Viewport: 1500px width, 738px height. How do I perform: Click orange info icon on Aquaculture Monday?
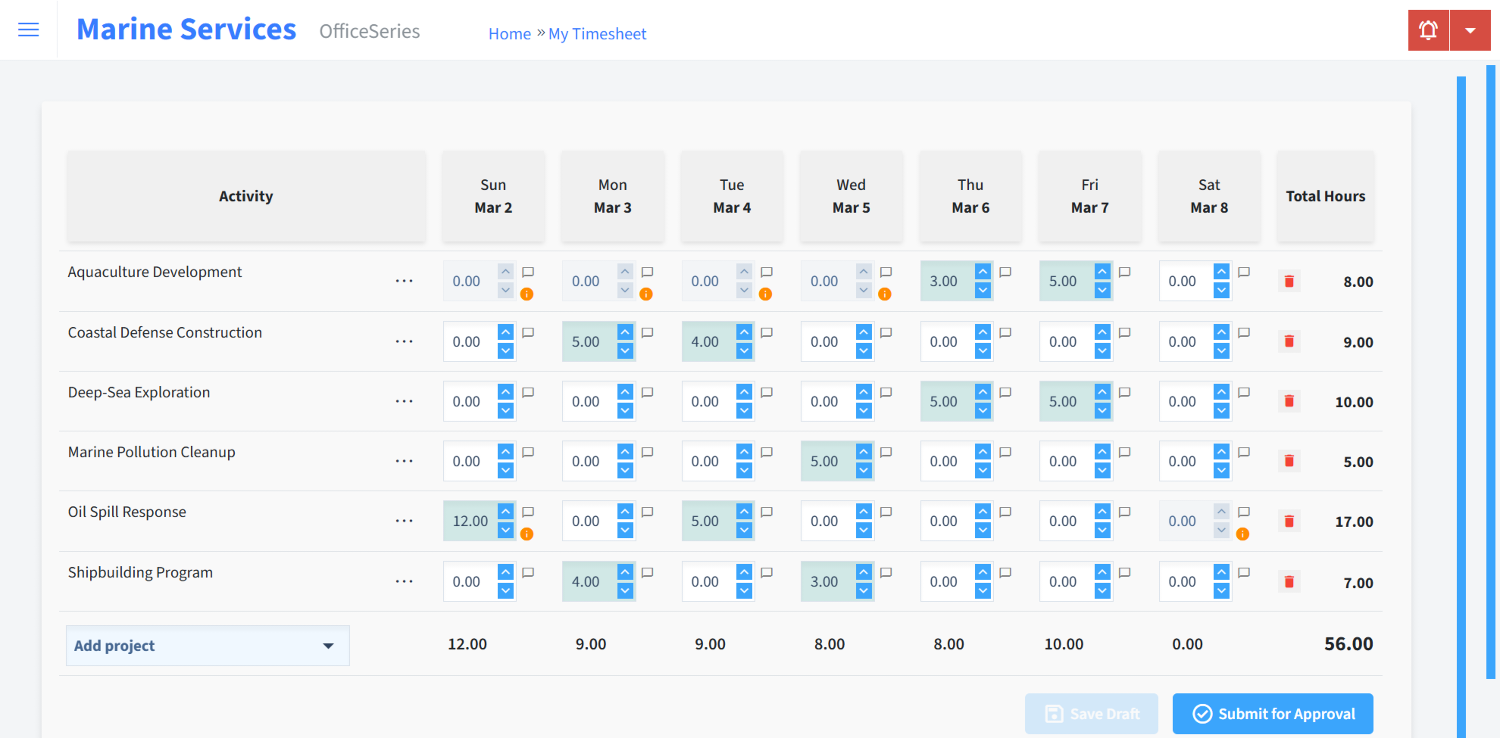click(x=646, y=294)
